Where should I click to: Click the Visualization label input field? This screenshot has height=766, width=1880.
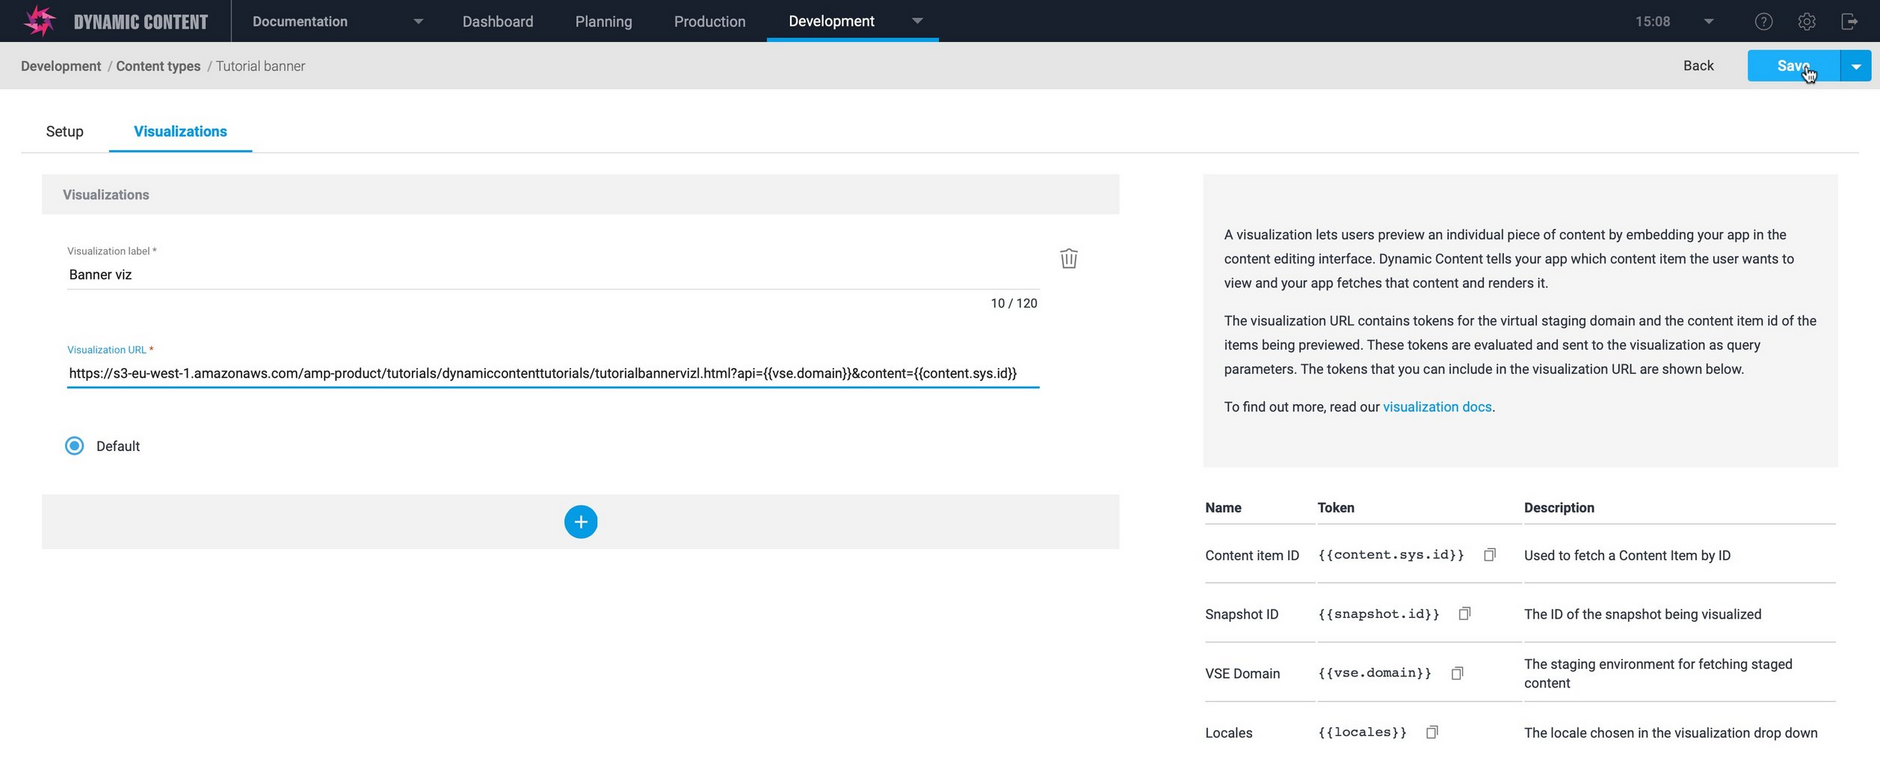pos(553,275)
